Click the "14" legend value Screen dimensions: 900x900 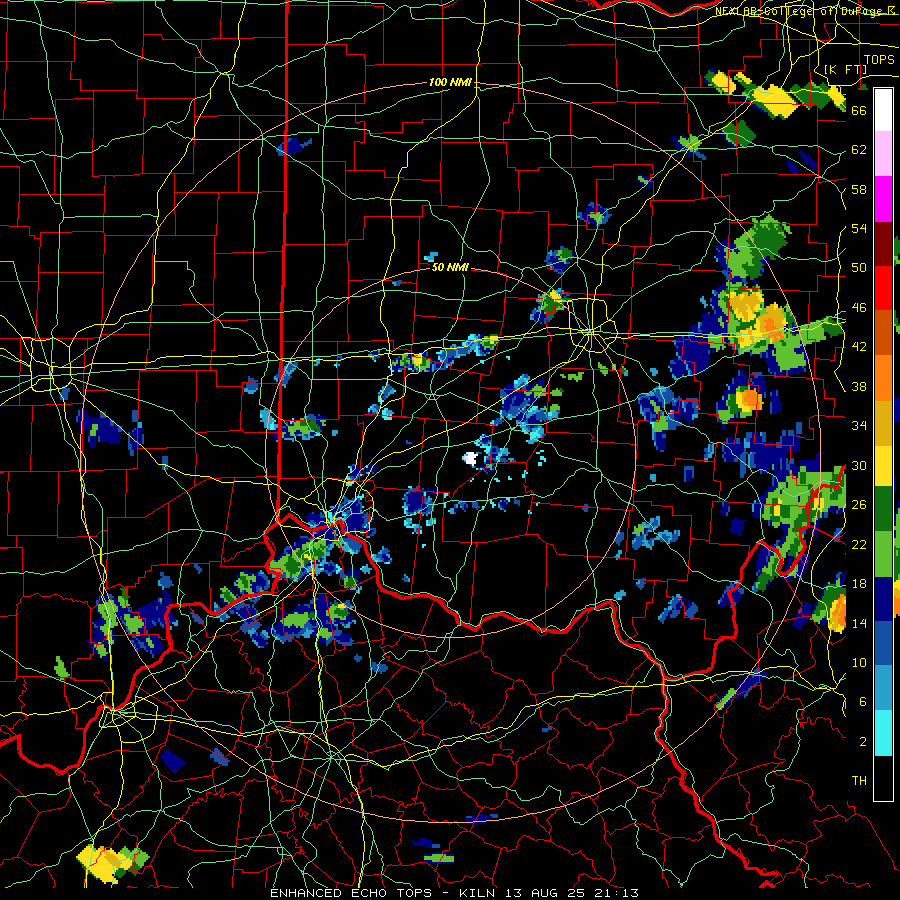859,623
